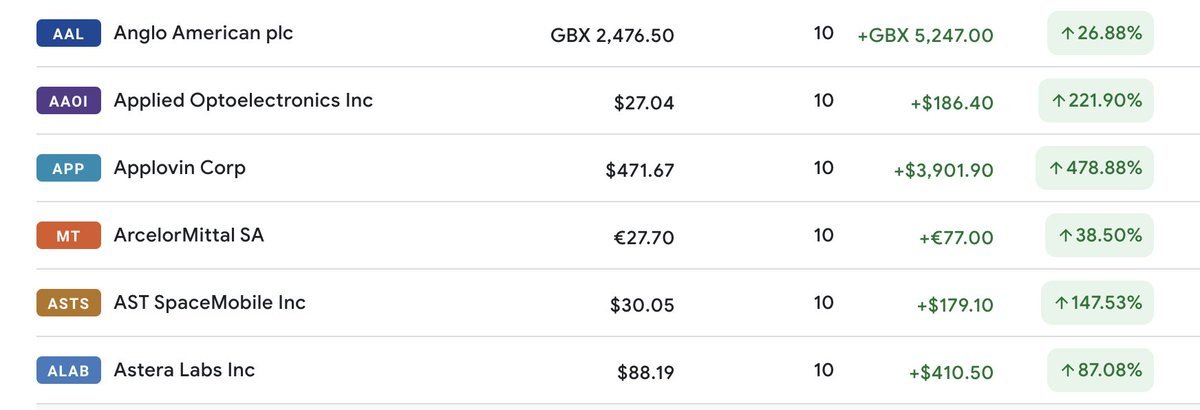Click the AAOI ticker badge
Viewport: 1200px width, 410px height.
(68, 101)
